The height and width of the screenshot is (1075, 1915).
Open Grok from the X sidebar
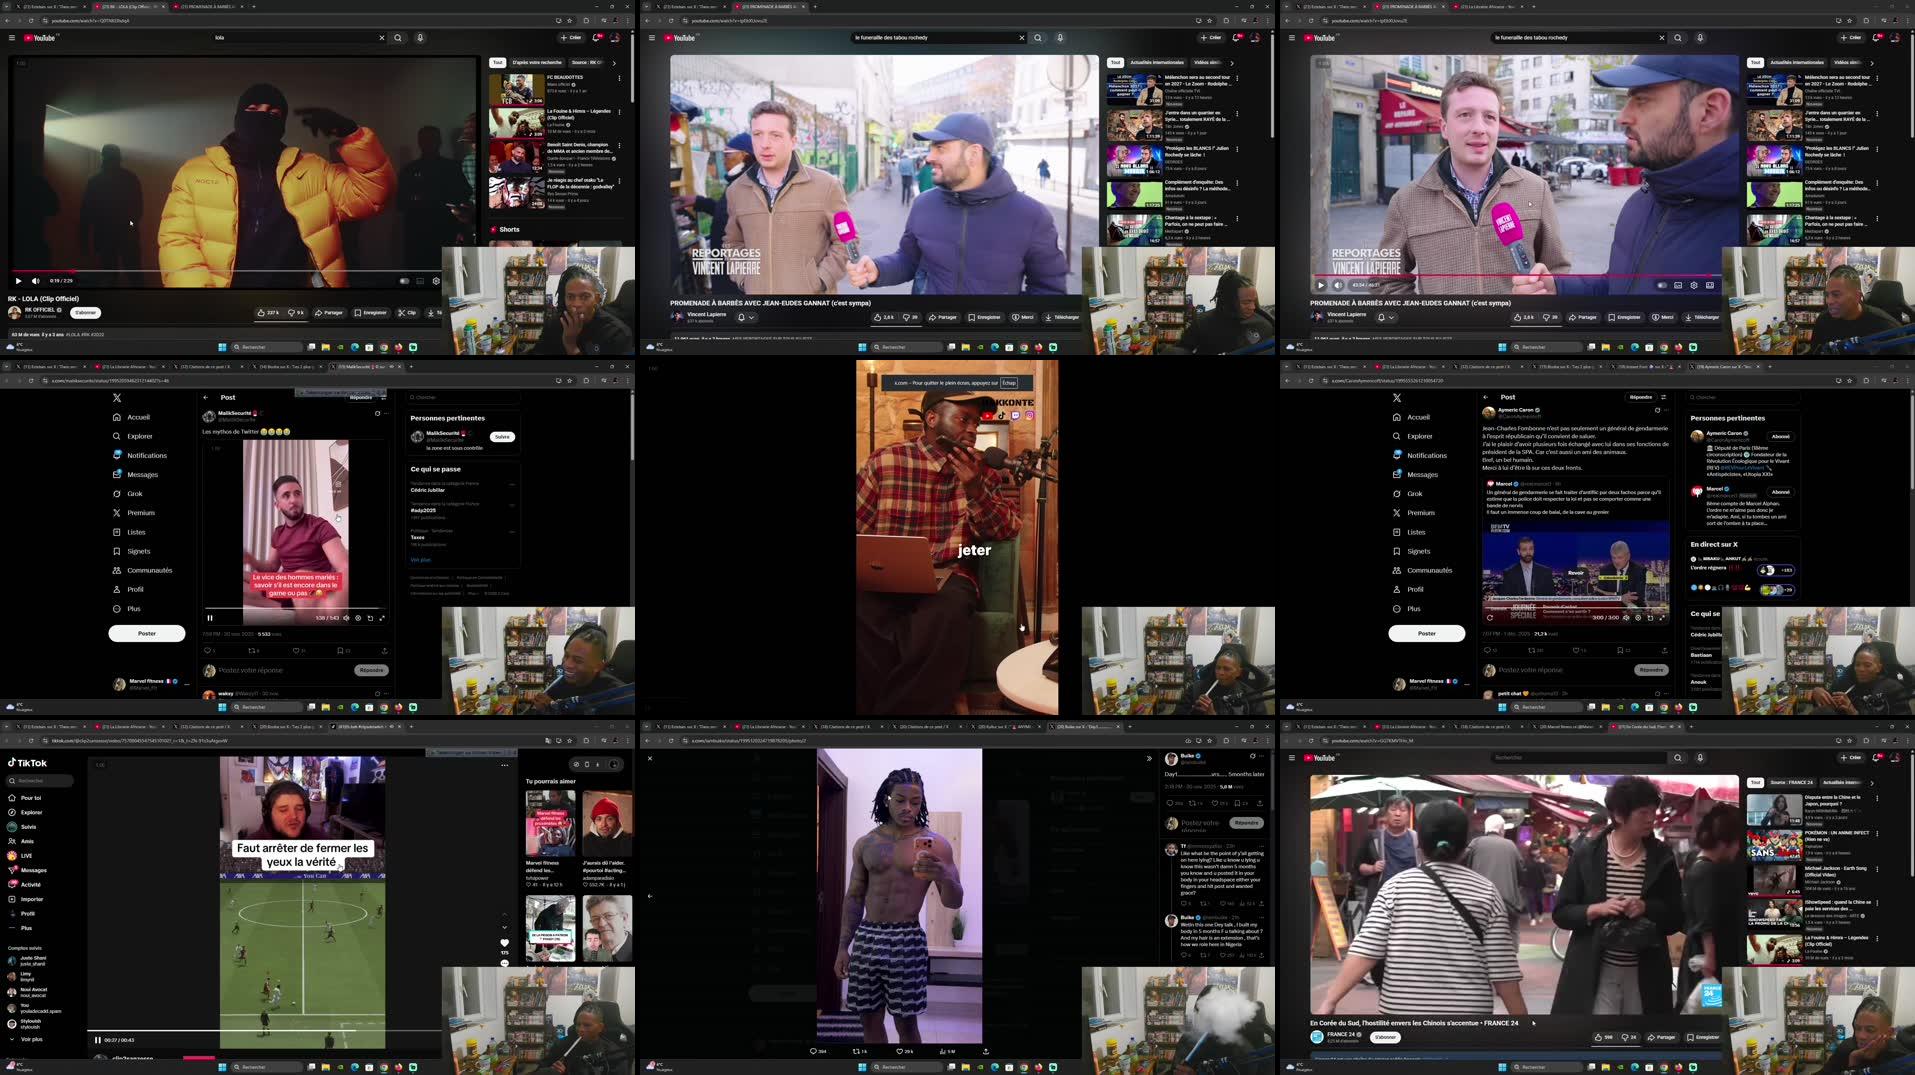point(137,493)
